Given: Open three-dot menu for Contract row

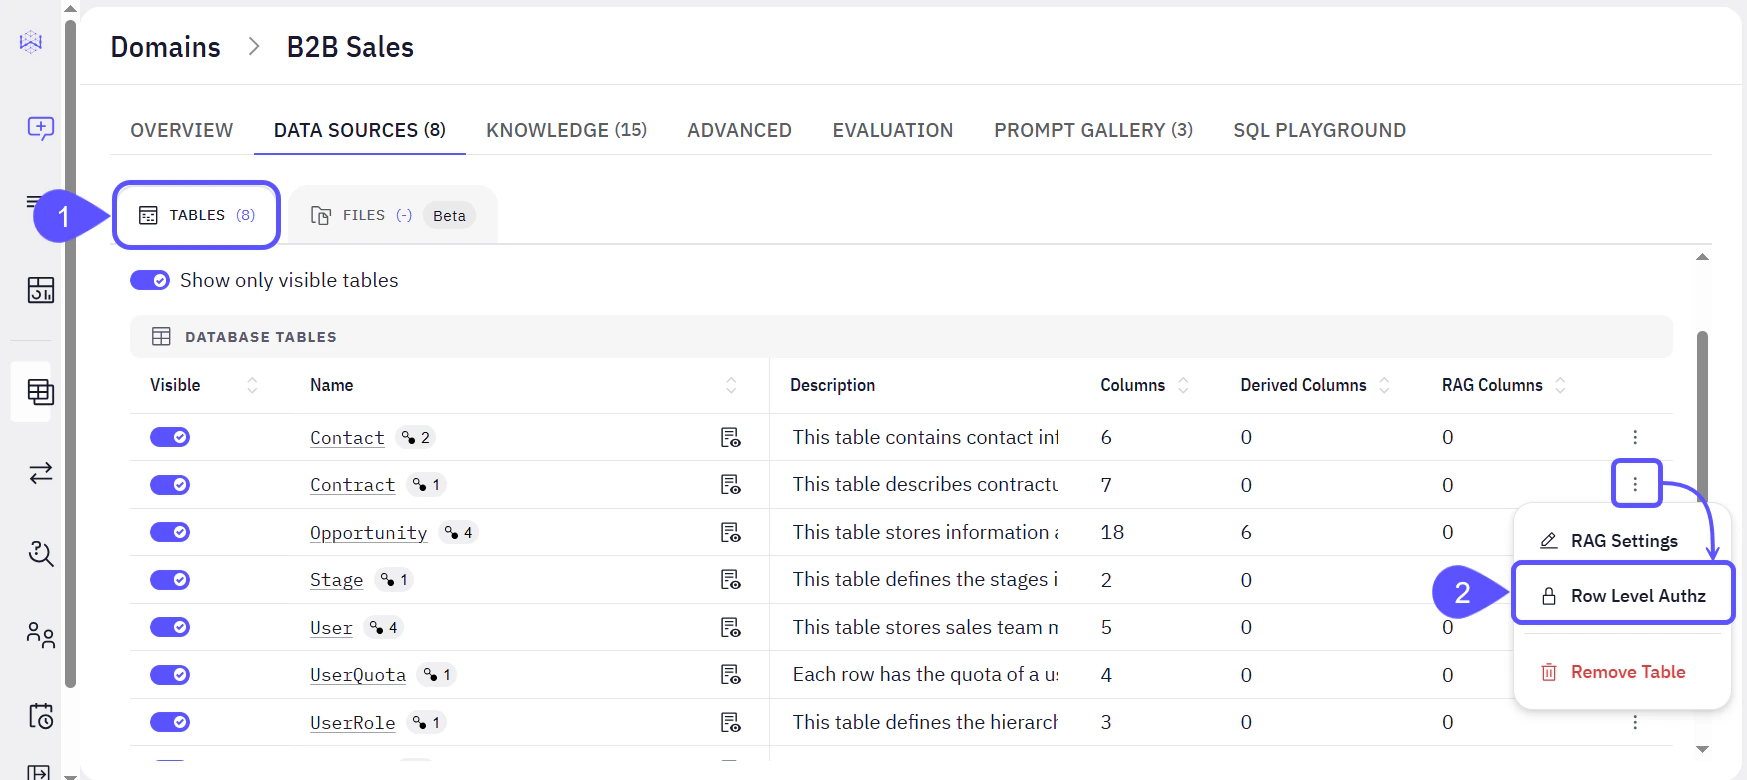Looking at the screenshot, I should tap(1635, 484).
